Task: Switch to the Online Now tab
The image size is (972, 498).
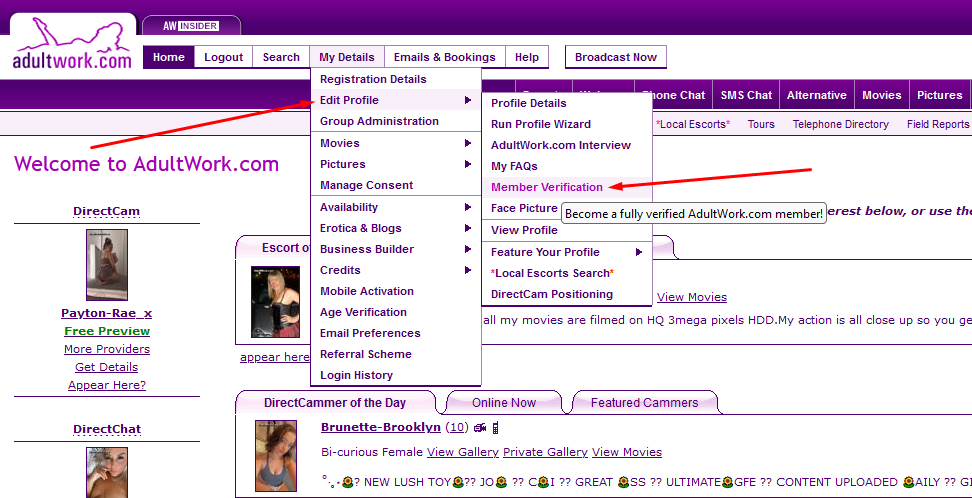Action: (503, 402)
